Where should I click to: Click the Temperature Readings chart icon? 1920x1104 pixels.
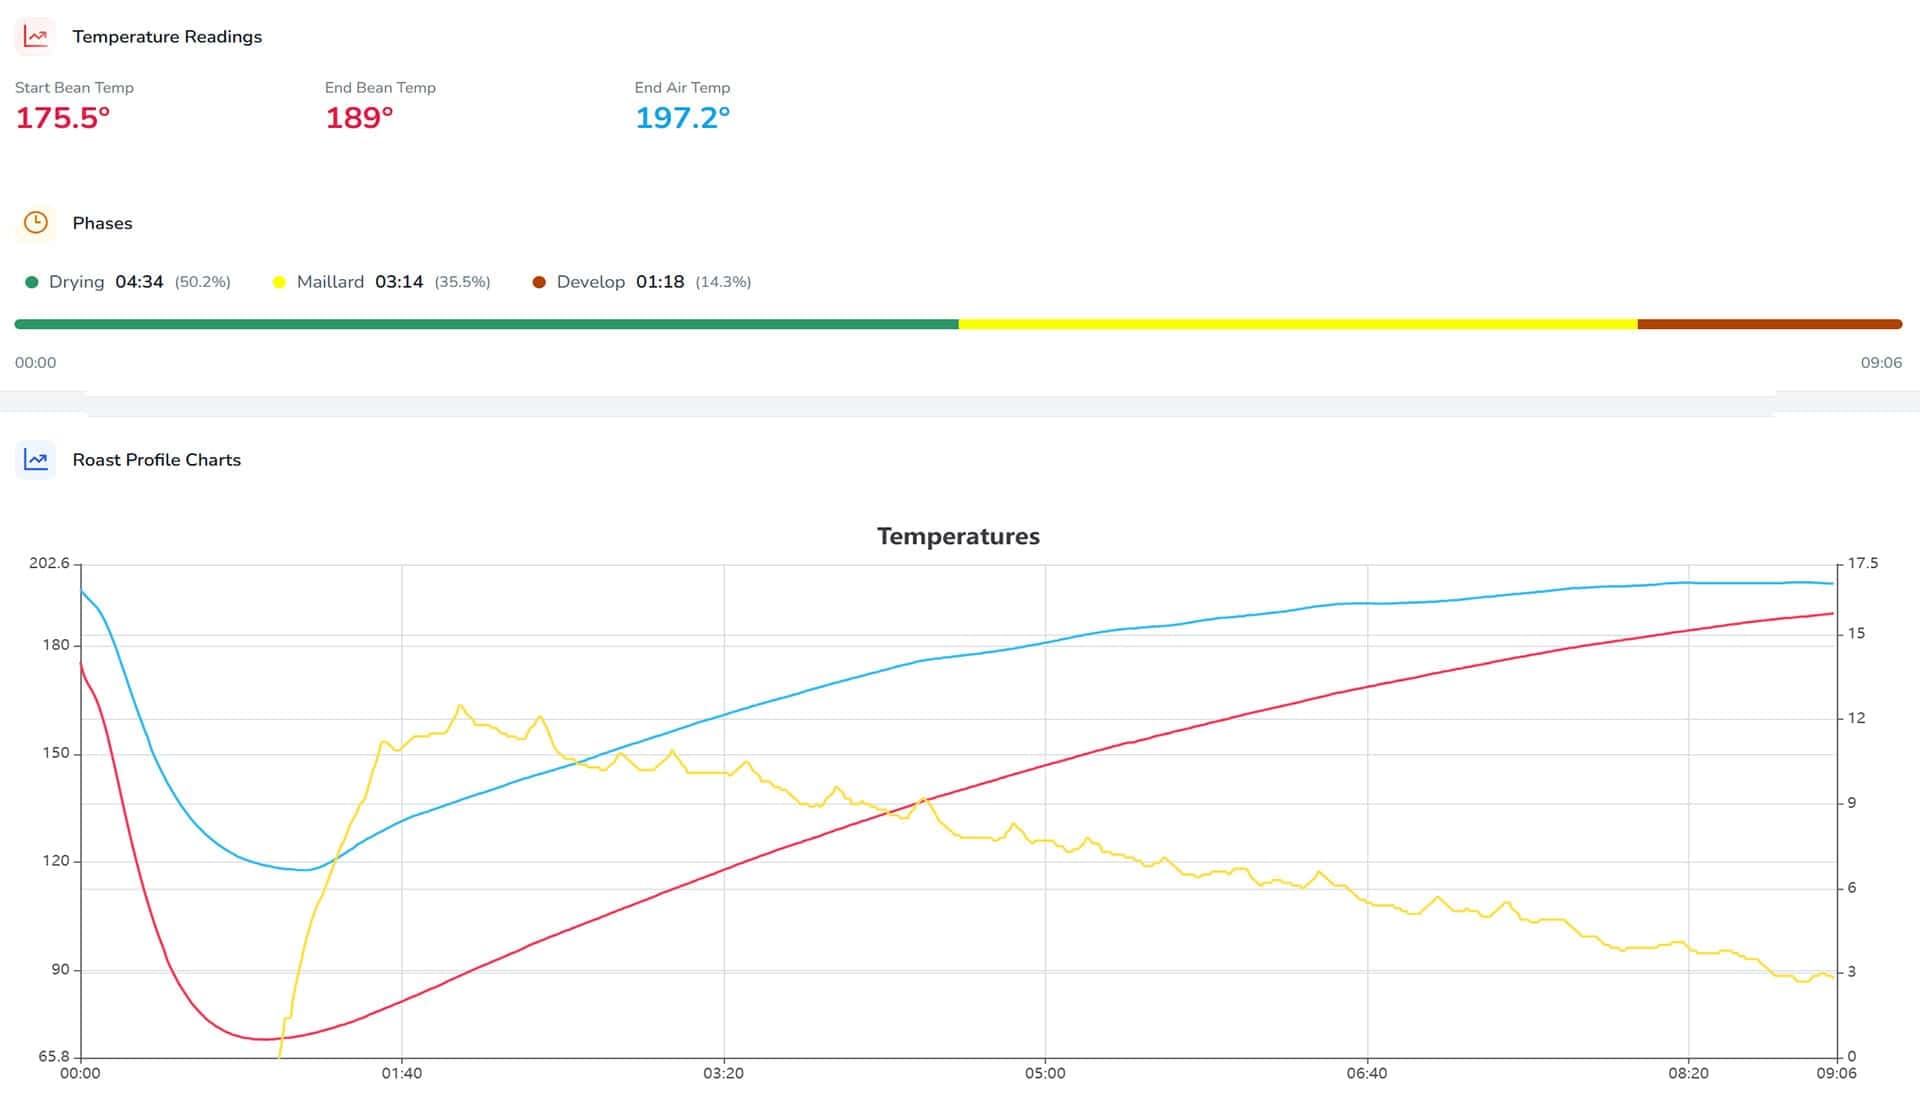point(36,37)
